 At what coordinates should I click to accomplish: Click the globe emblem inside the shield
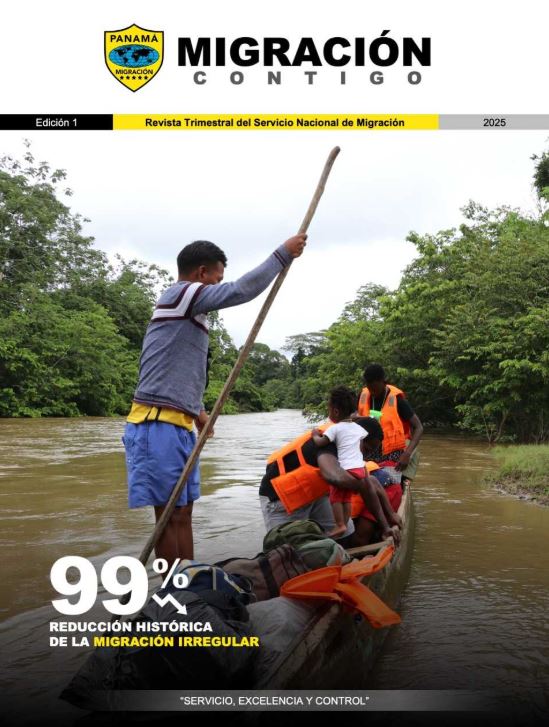pos(134,56)
